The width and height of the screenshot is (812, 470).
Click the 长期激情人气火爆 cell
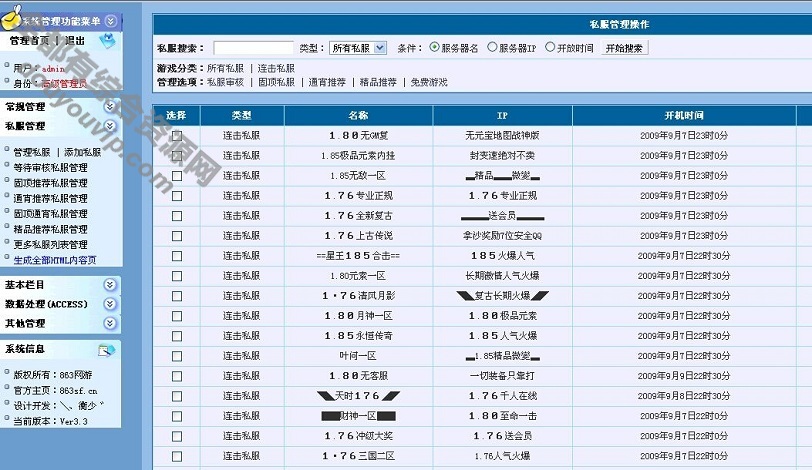point(502,276)
